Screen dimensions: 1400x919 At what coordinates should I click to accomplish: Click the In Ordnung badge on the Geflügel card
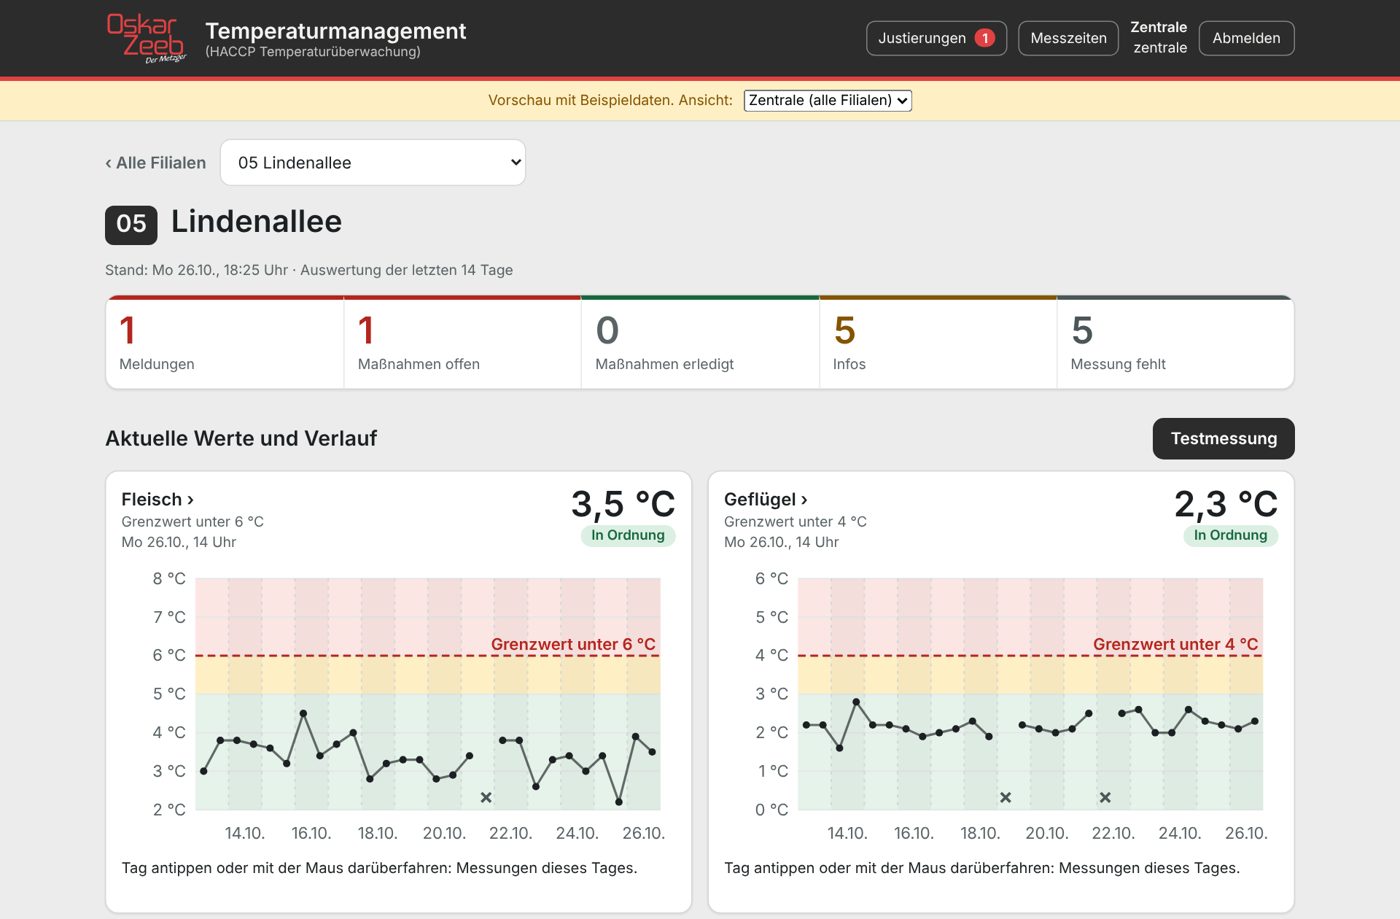tap(1231, 535)
